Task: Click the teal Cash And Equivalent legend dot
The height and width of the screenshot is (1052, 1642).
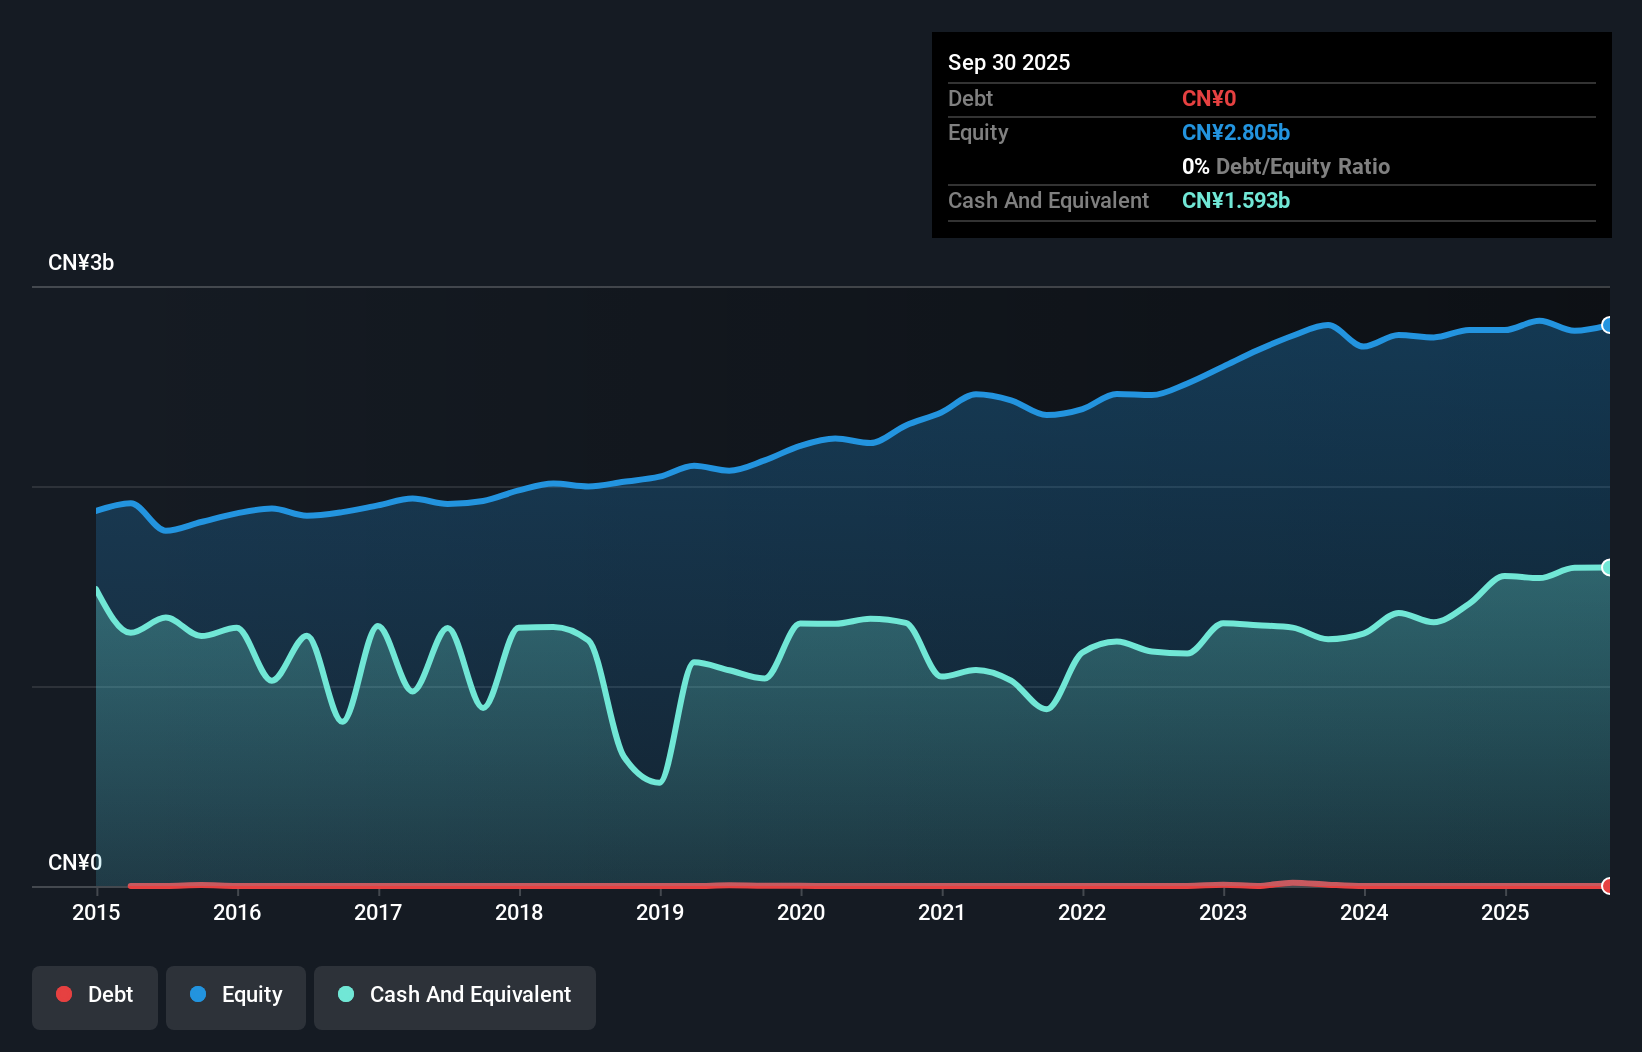Action: click(346, 994)
